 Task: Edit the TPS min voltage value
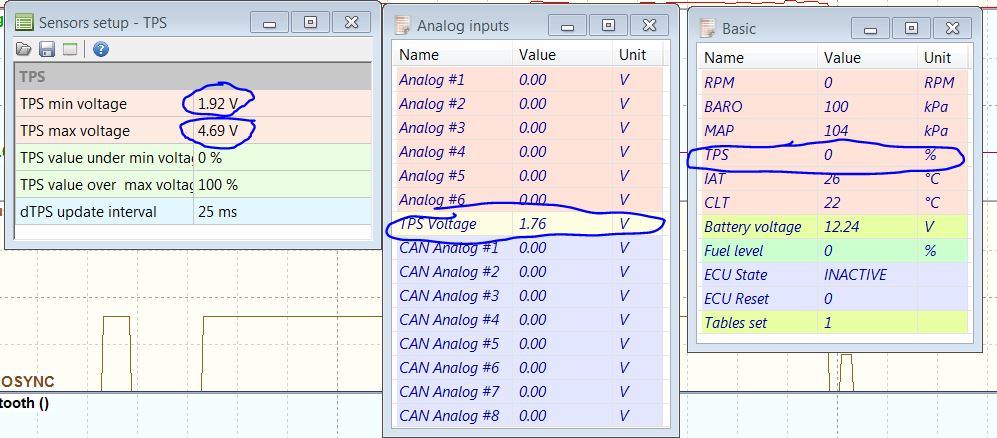(280, 103)
